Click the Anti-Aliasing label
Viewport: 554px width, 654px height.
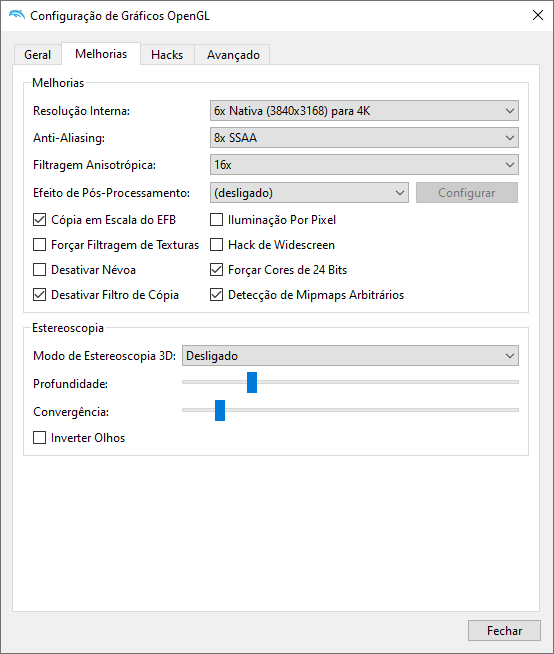[x=69, y=138]
